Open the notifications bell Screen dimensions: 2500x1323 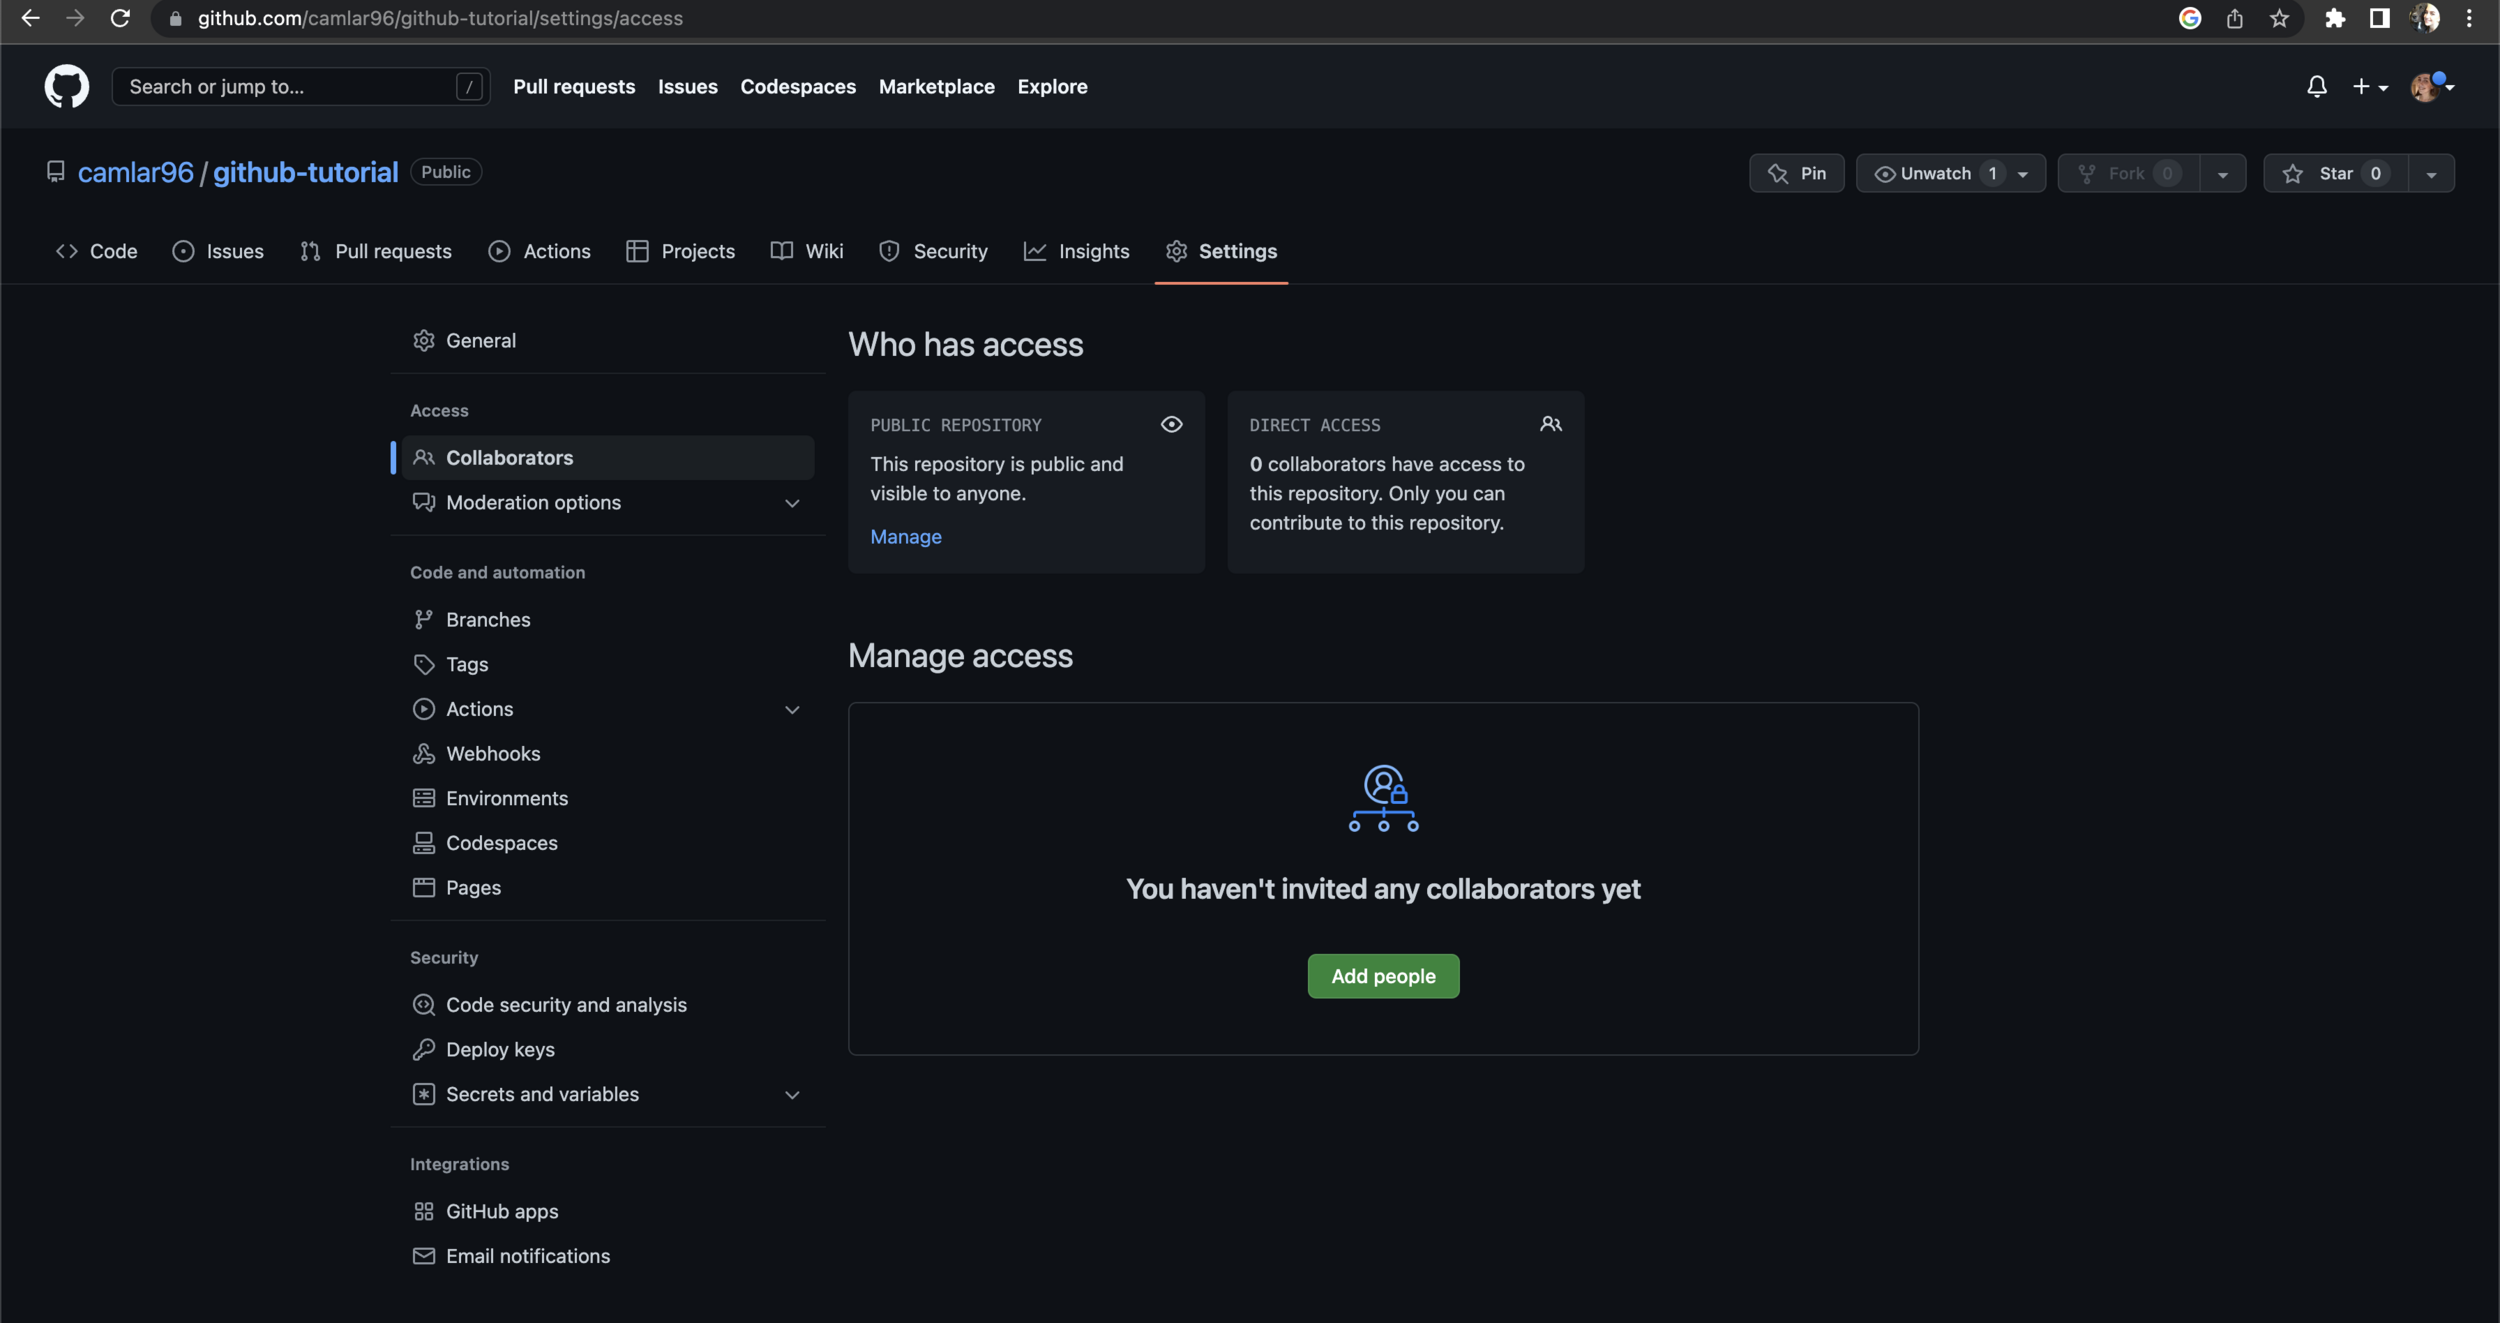[2316, 87]
